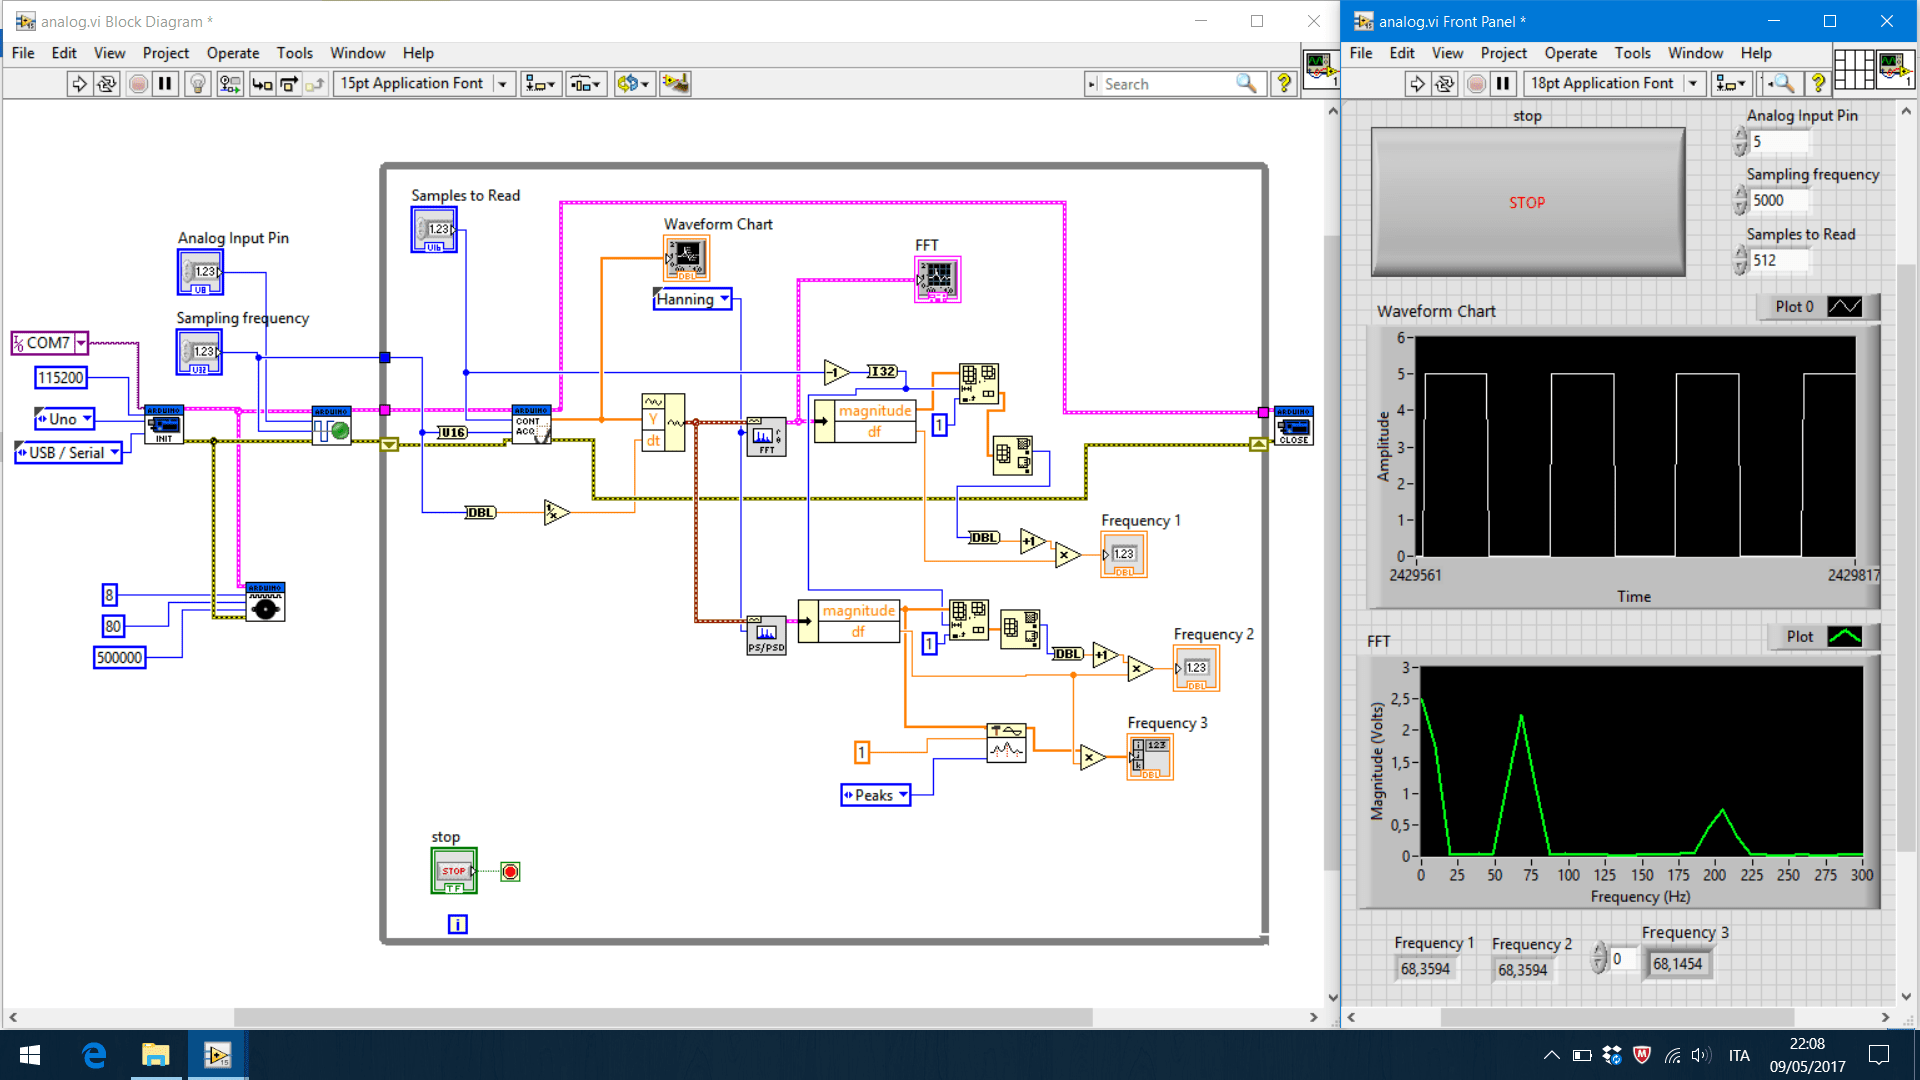Run the VI using the Run arrow
This screenshot has width=1920, height=1080.
(x=79, y=84)
